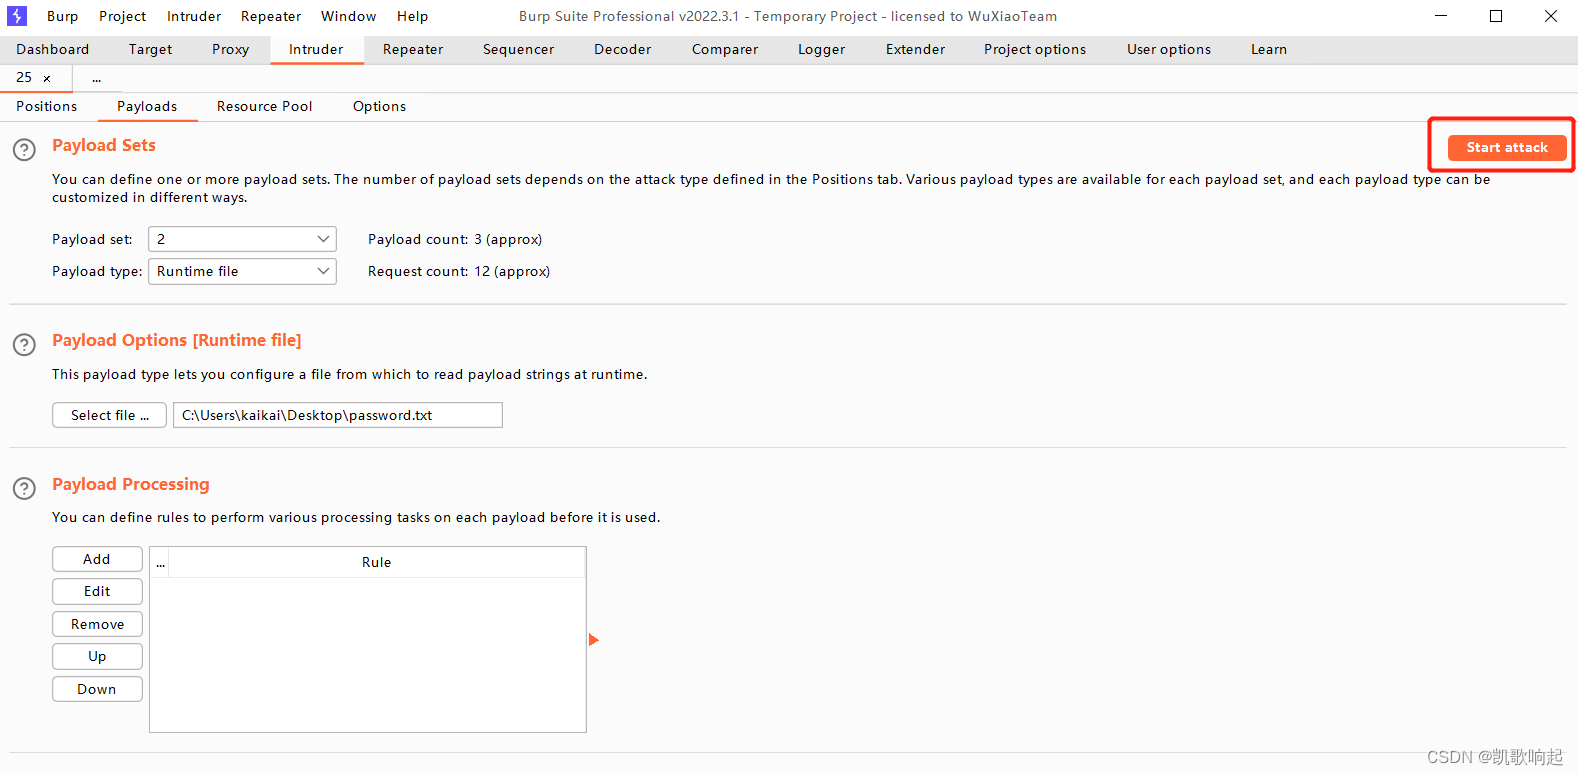Click the ellipsis column header in rules table
Screen dimensions: 1578x775
[x=160, y=562]
